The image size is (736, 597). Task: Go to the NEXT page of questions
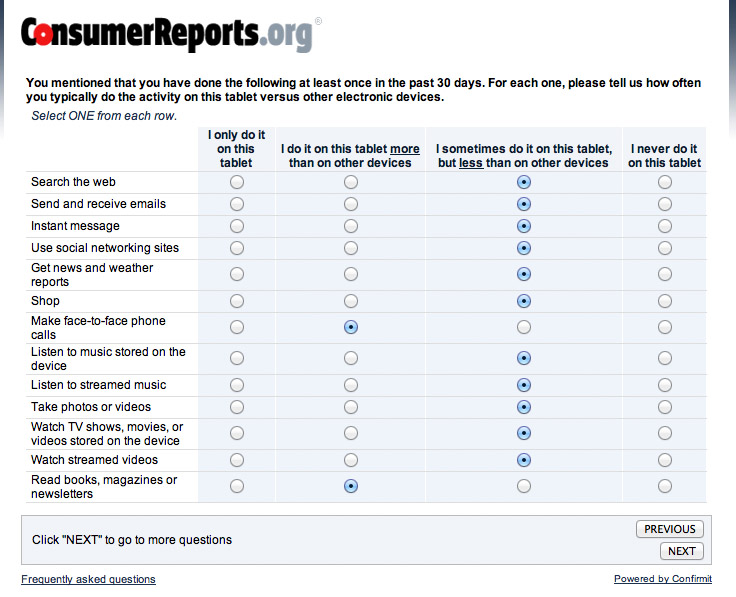(x=682, y=551)
